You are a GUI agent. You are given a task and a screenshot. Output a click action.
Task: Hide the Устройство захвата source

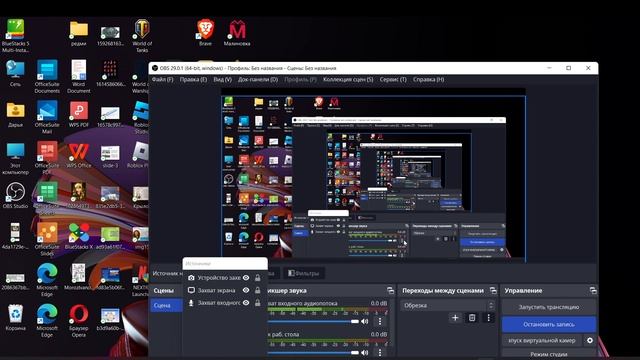click(x=246, y=278)
